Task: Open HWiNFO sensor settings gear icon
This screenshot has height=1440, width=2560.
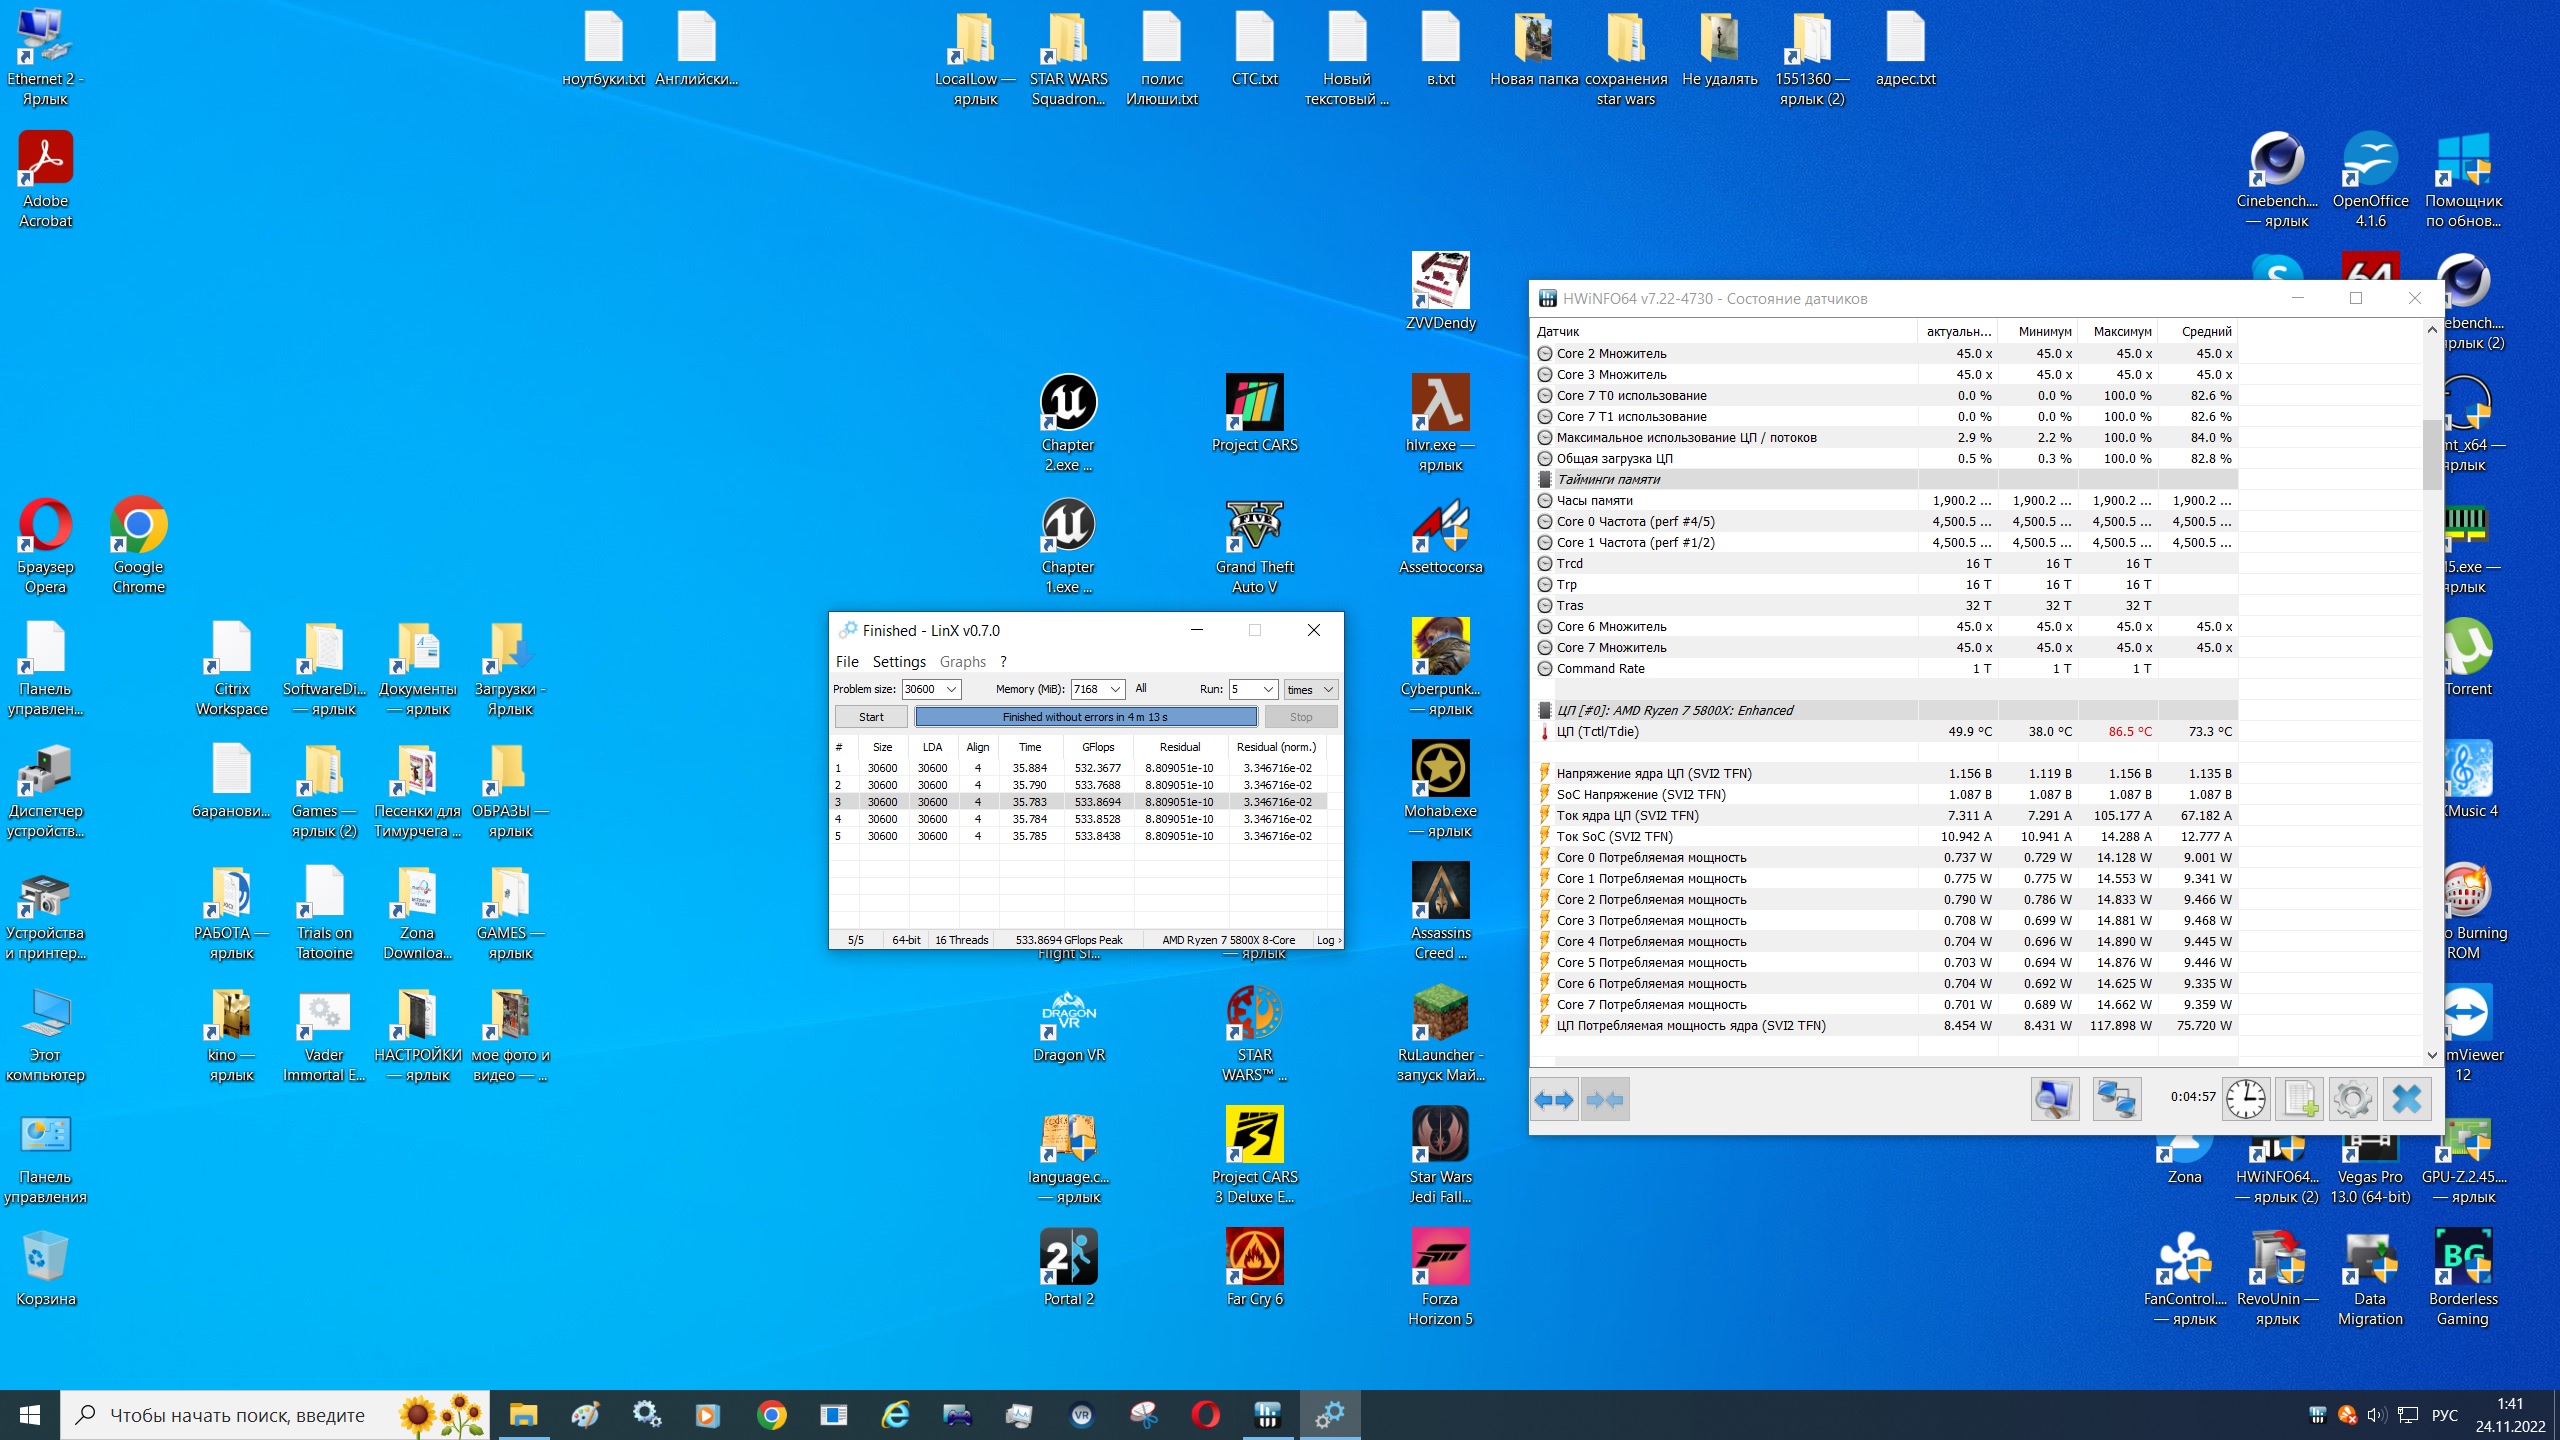Action: tap(2352, 1100)
